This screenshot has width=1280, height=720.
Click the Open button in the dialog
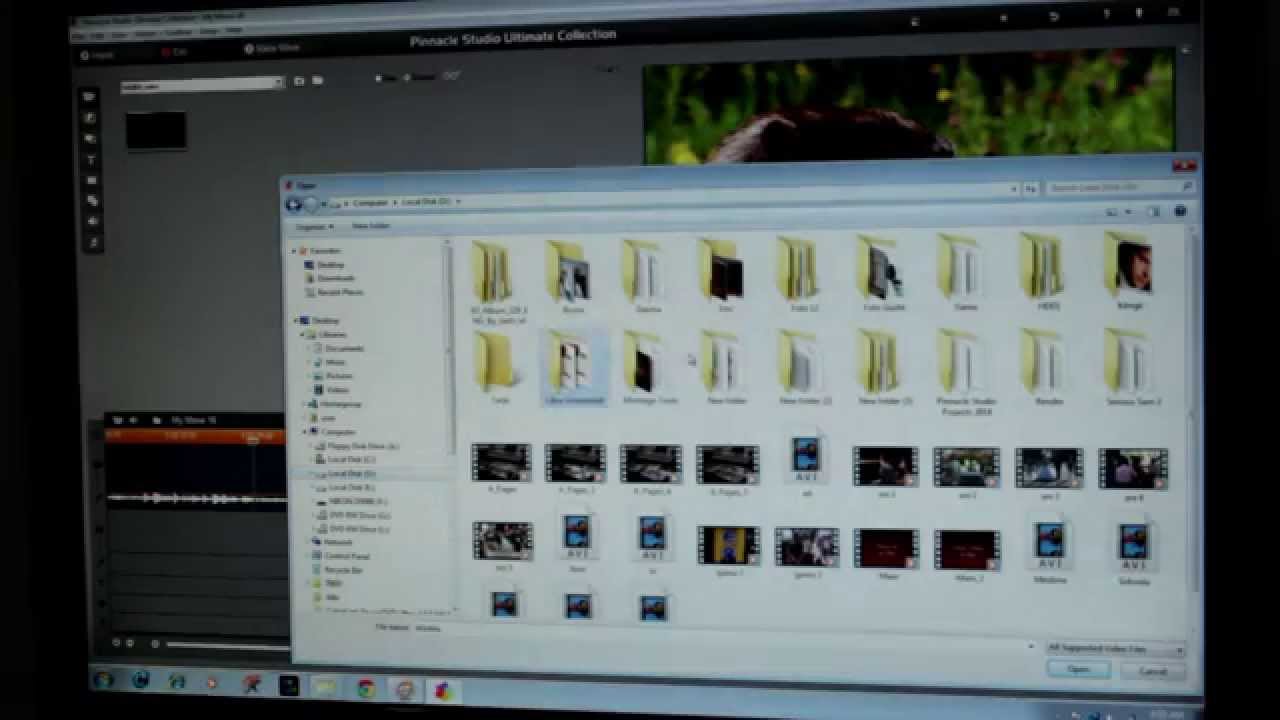click(x=1078, y=669)
